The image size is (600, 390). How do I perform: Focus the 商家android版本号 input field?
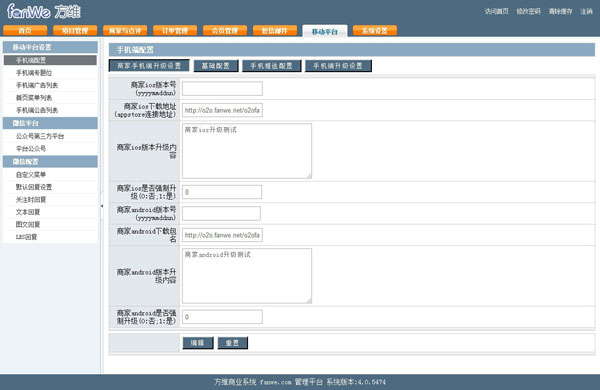tap(222, 213)
